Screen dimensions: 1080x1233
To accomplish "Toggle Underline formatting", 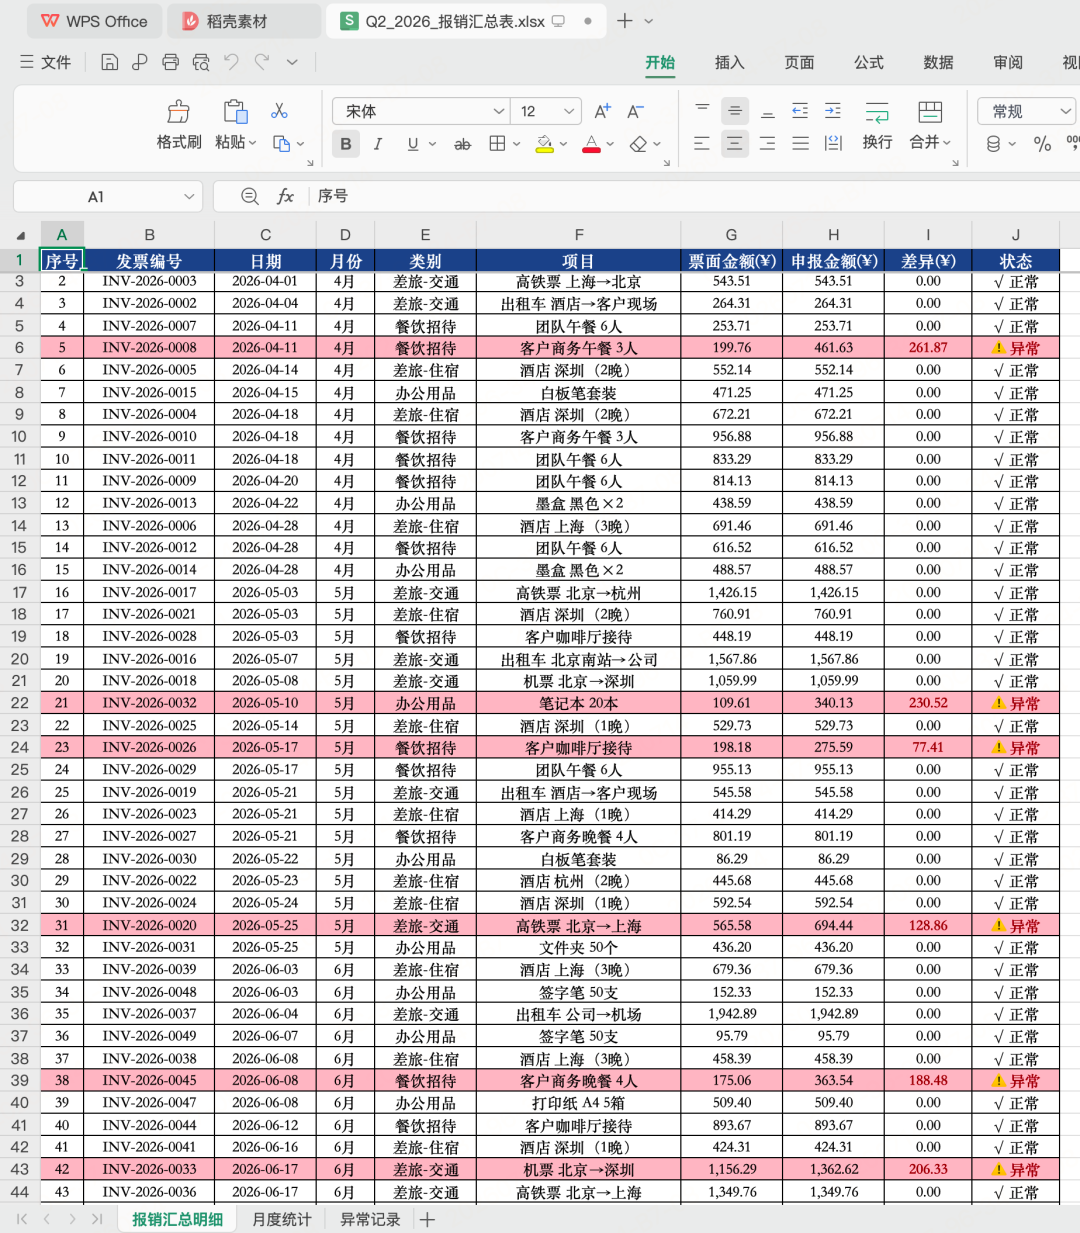I will pyautogui.click(x=413, y=144).
